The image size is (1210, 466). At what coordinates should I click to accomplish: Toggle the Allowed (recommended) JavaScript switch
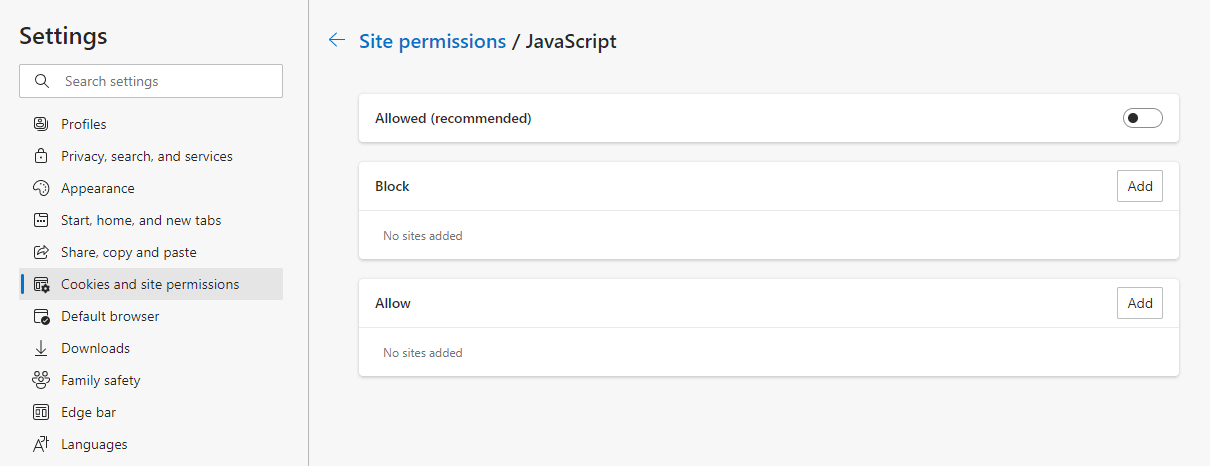1143,118
